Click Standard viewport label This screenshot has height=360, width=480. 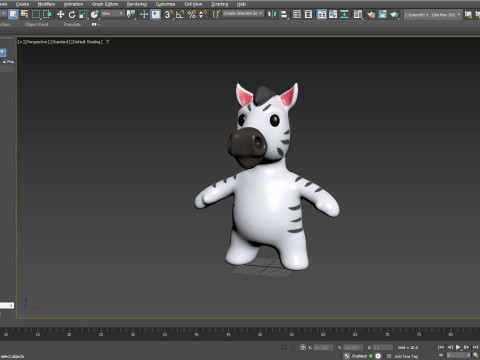[60, 42]
